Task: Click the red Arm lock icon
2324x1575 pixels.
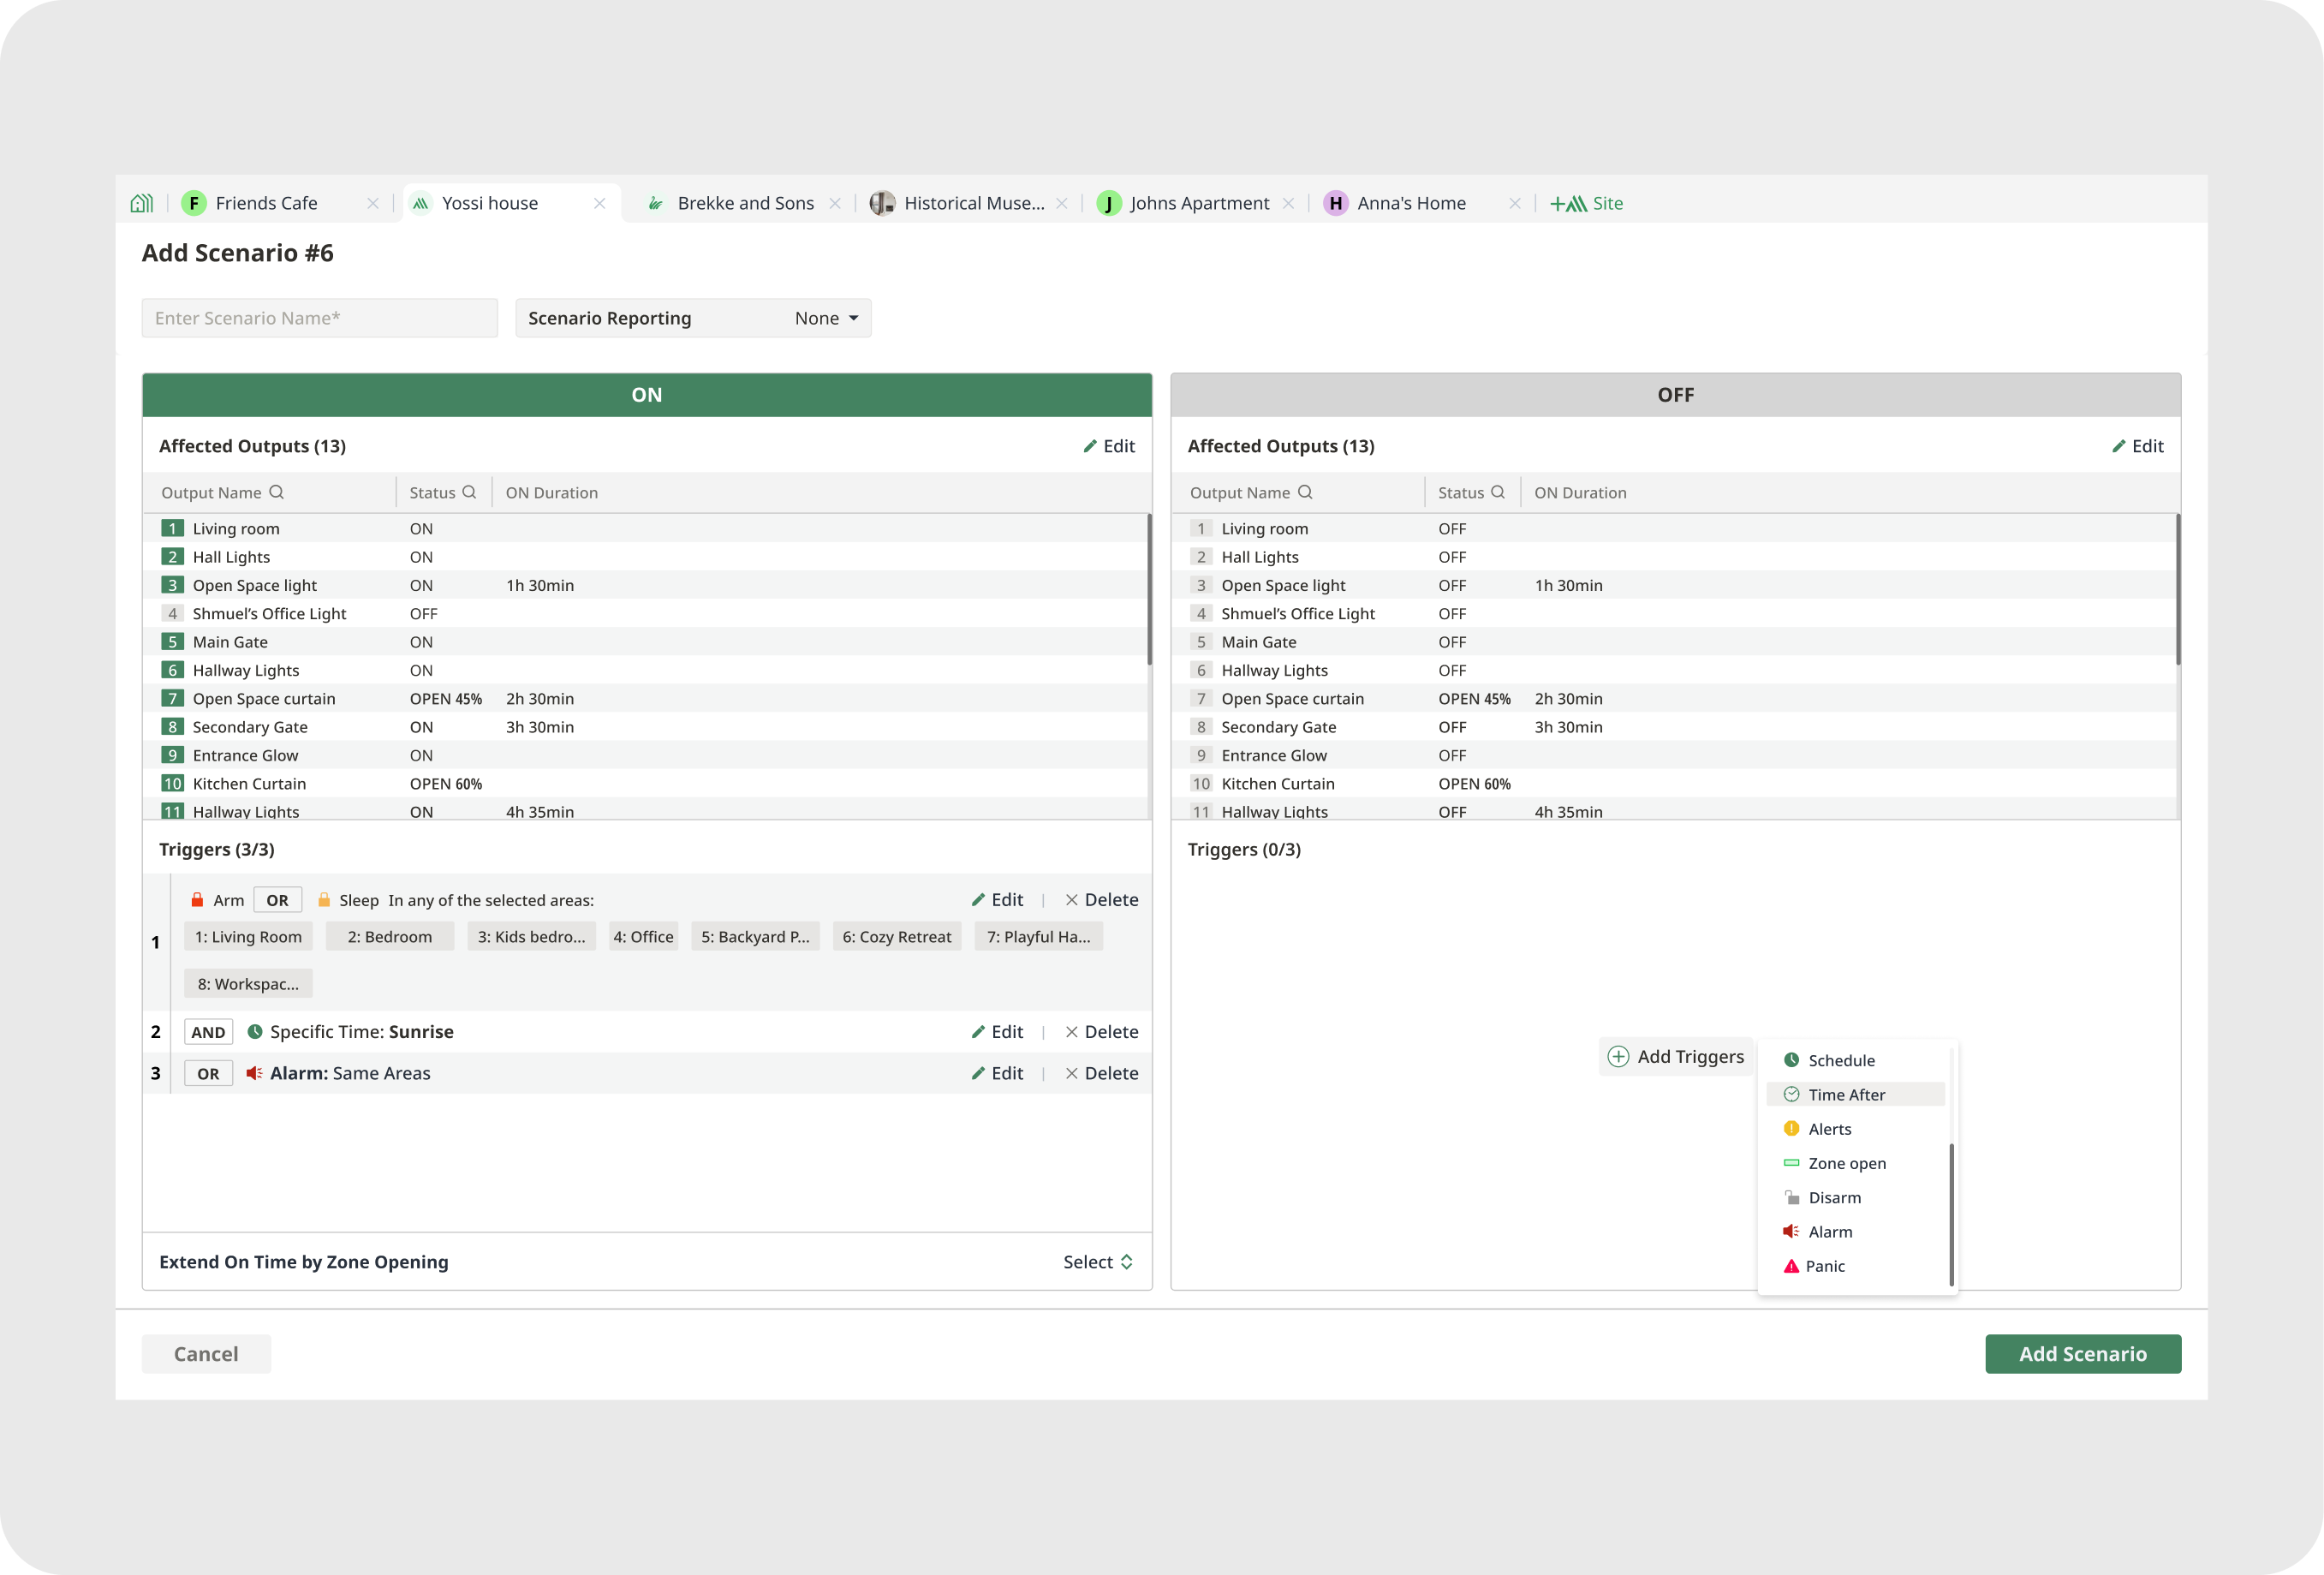Action: coord(197,900)
